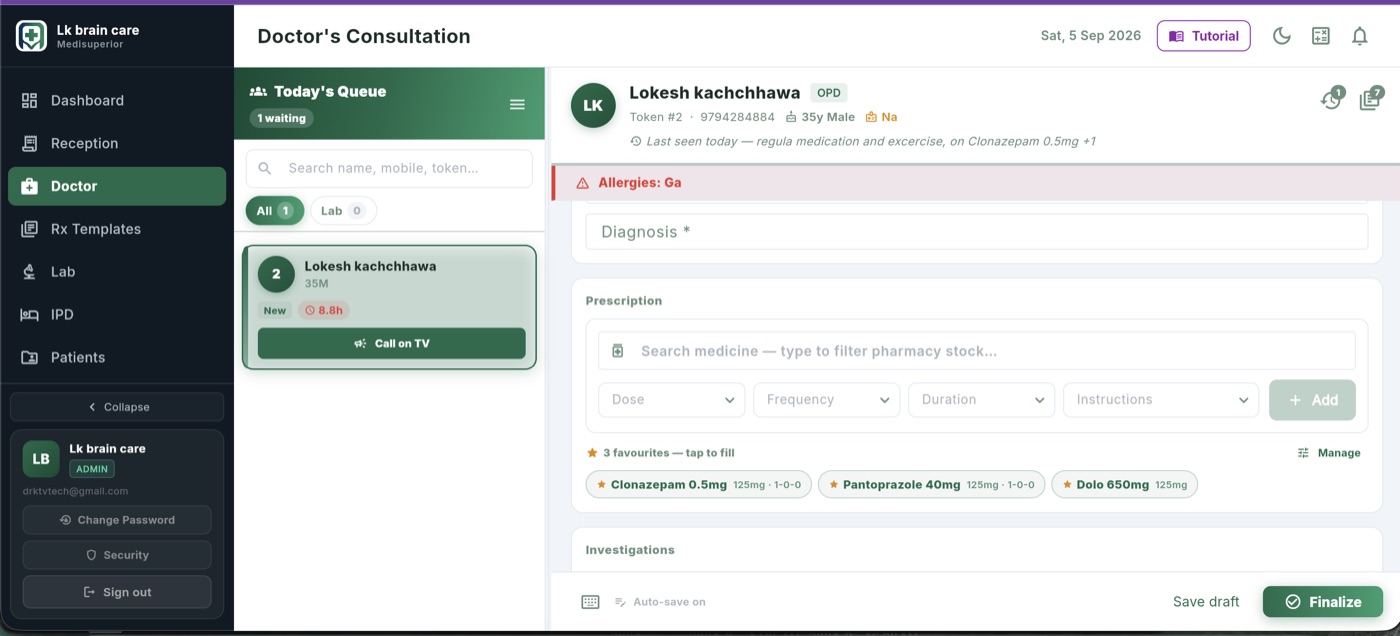
Task: Toggle dark mode moon icon
Action: point(1281,36)
